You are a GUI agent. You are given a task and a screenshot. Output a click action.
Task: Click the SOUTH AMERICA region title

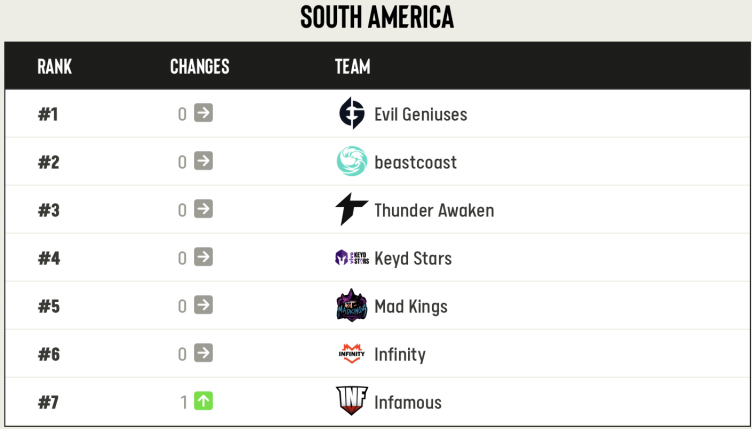click(x=377, y=17)
